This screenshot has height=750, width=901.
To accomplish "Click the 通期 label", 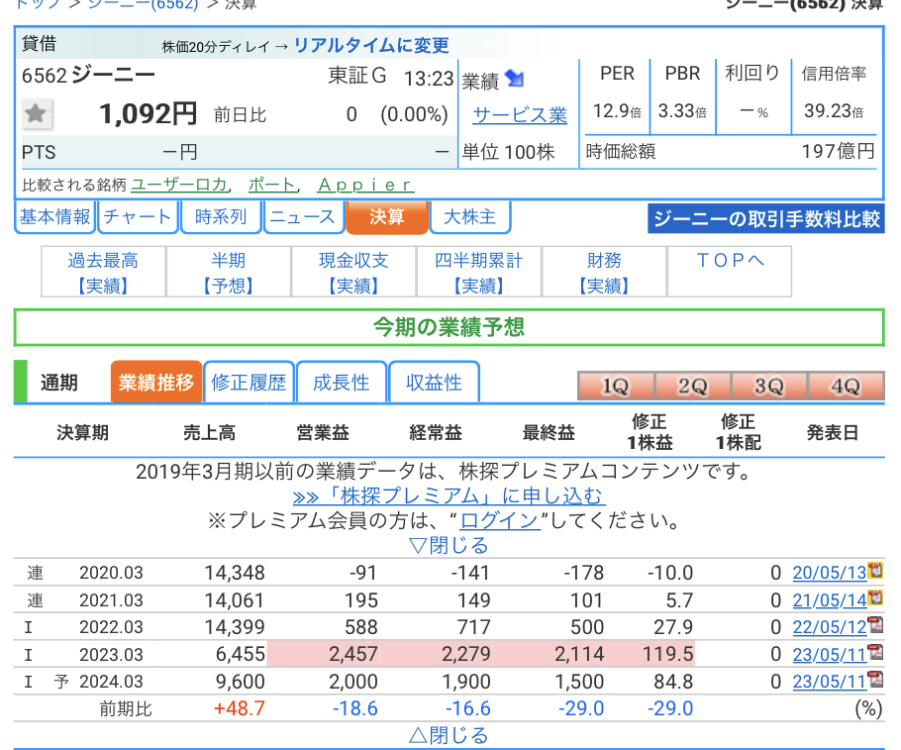I will 59,382.
